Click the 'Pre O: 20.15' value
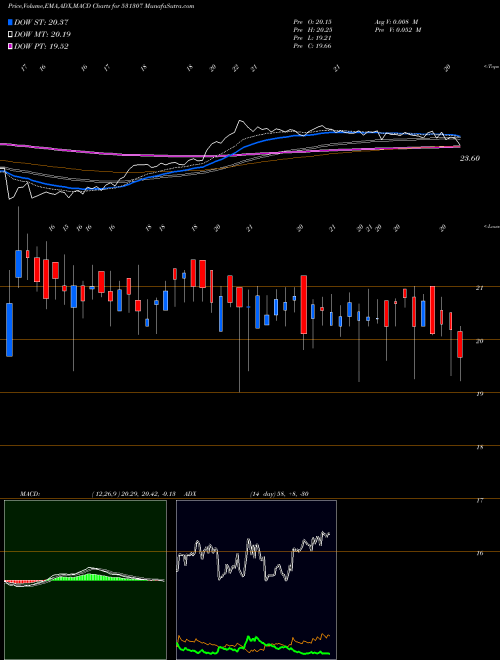 [x=312, y=22]
